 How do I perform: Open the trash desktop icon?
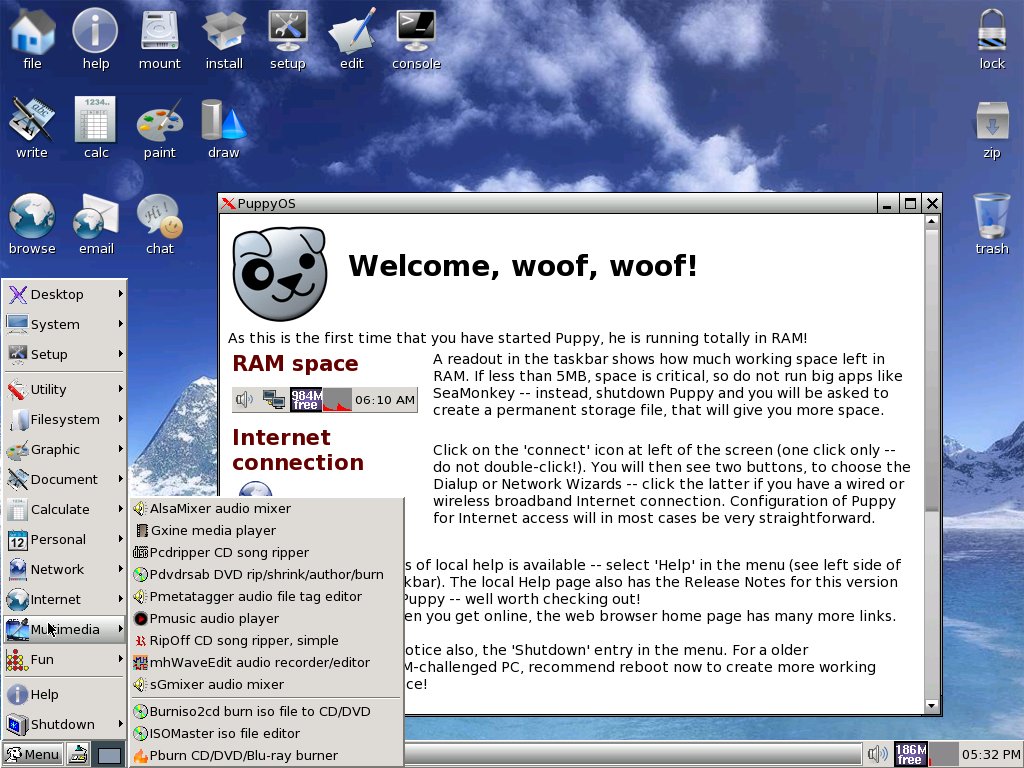click(991, 224)
